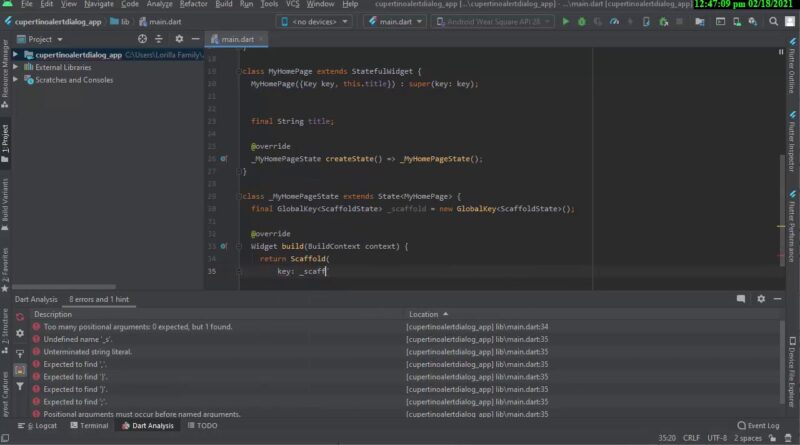Expand External Libraries node

click(15, 67)
